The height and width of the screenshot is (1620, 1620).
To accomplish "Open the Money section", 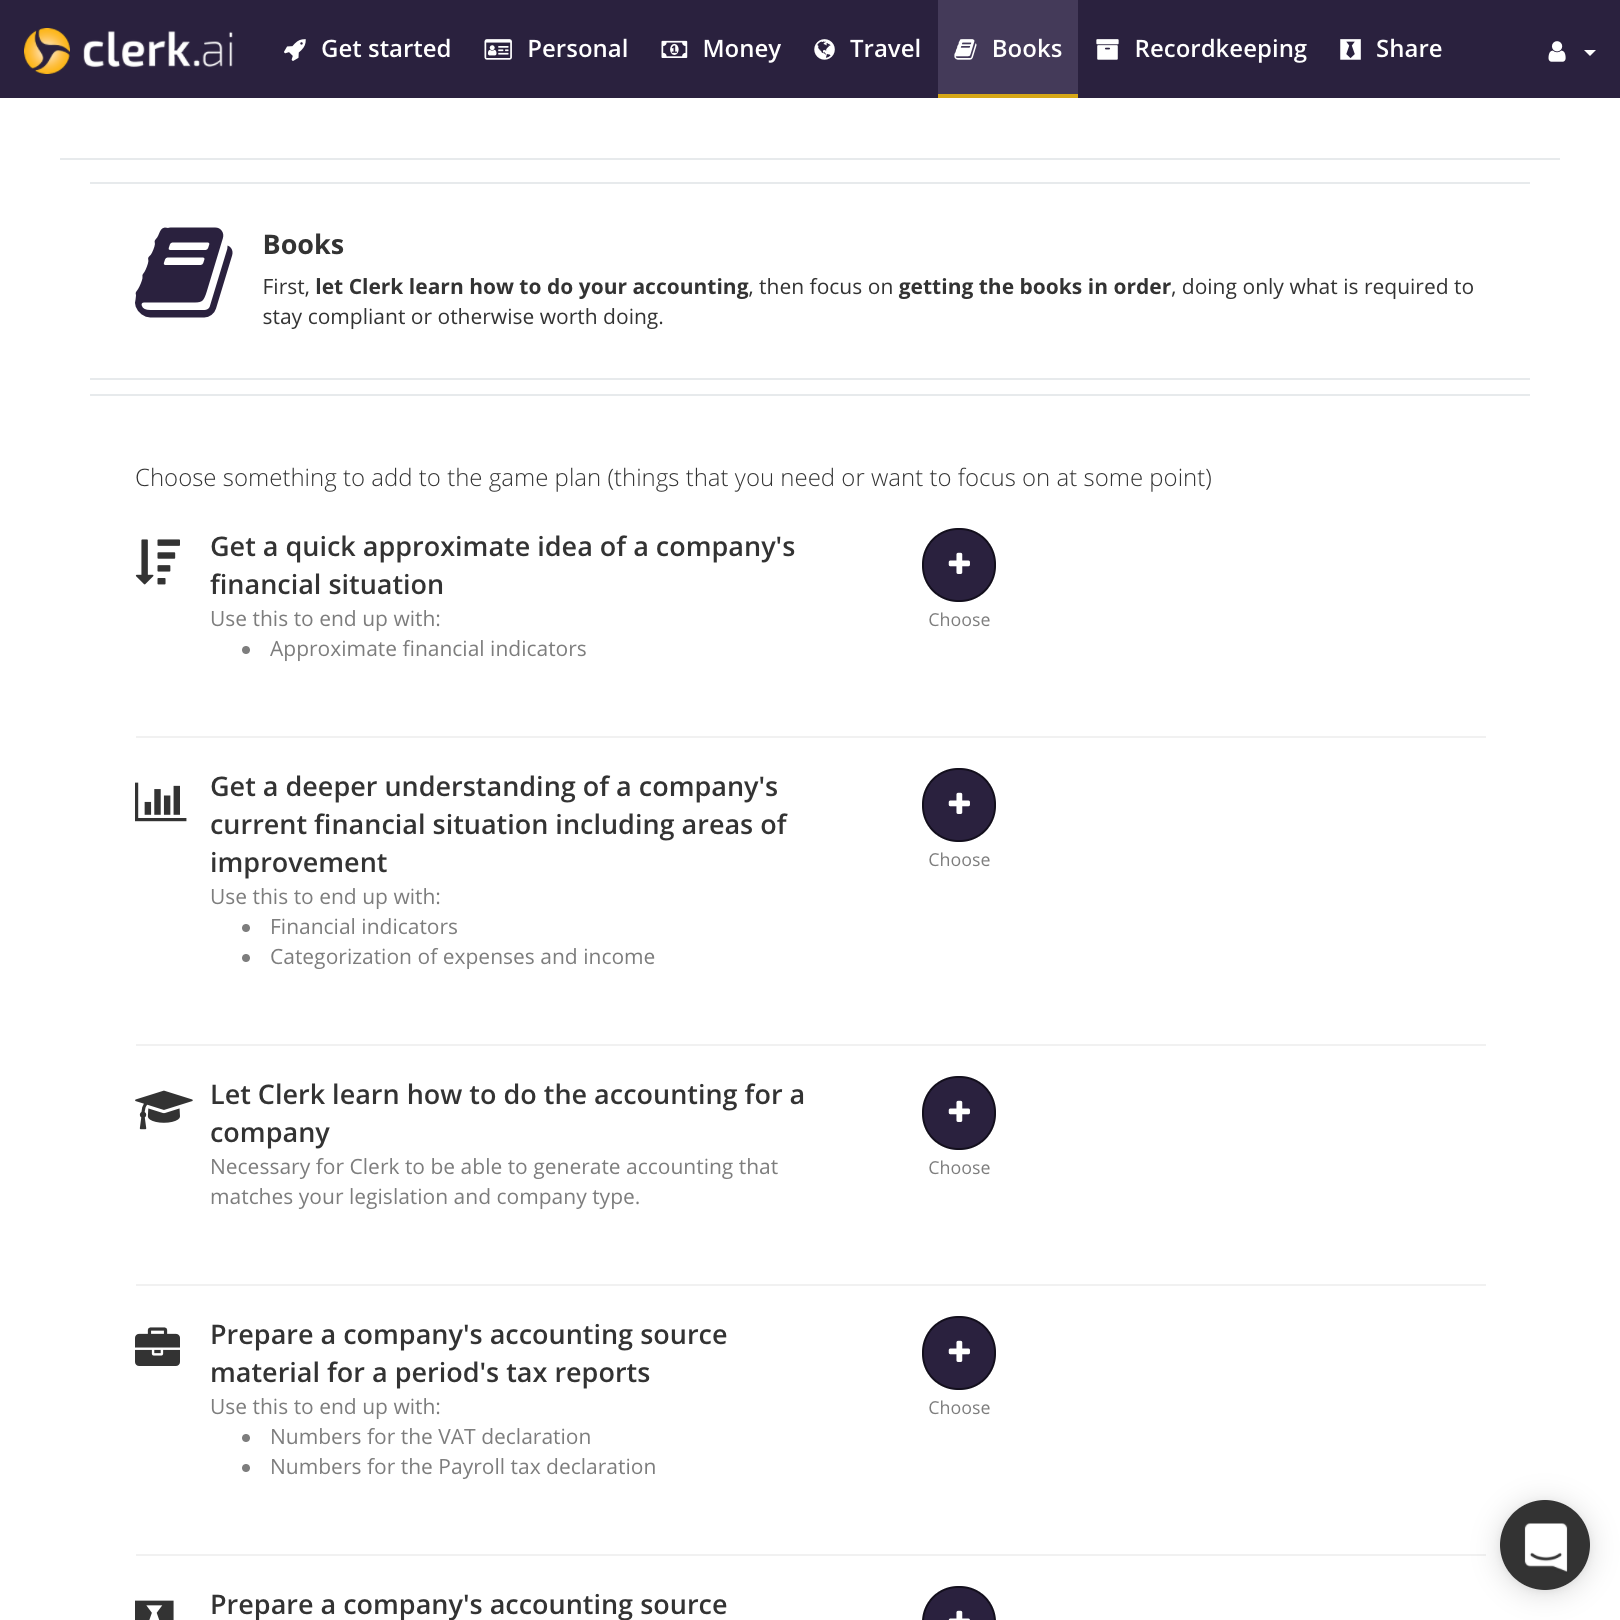I will (x=721, y=49).
